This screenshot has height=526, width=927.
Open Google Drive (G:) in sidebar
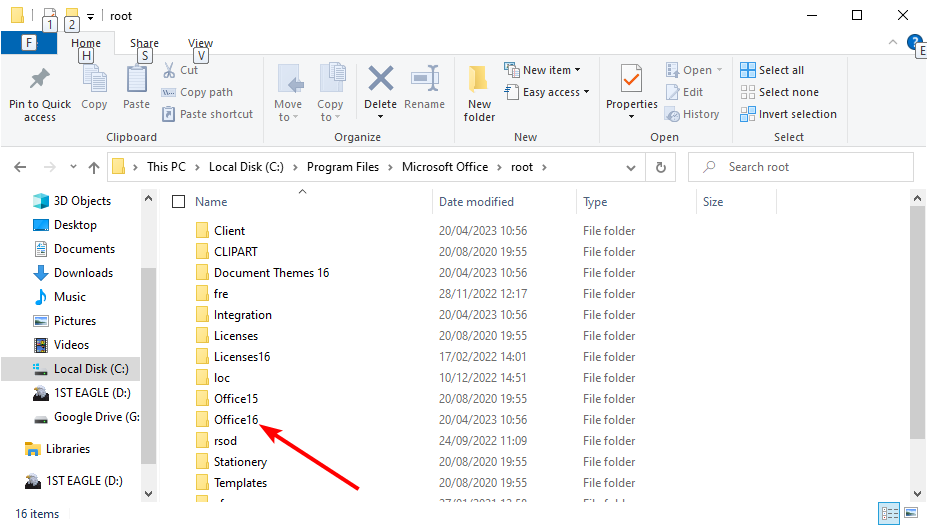(x=87, y=417)
